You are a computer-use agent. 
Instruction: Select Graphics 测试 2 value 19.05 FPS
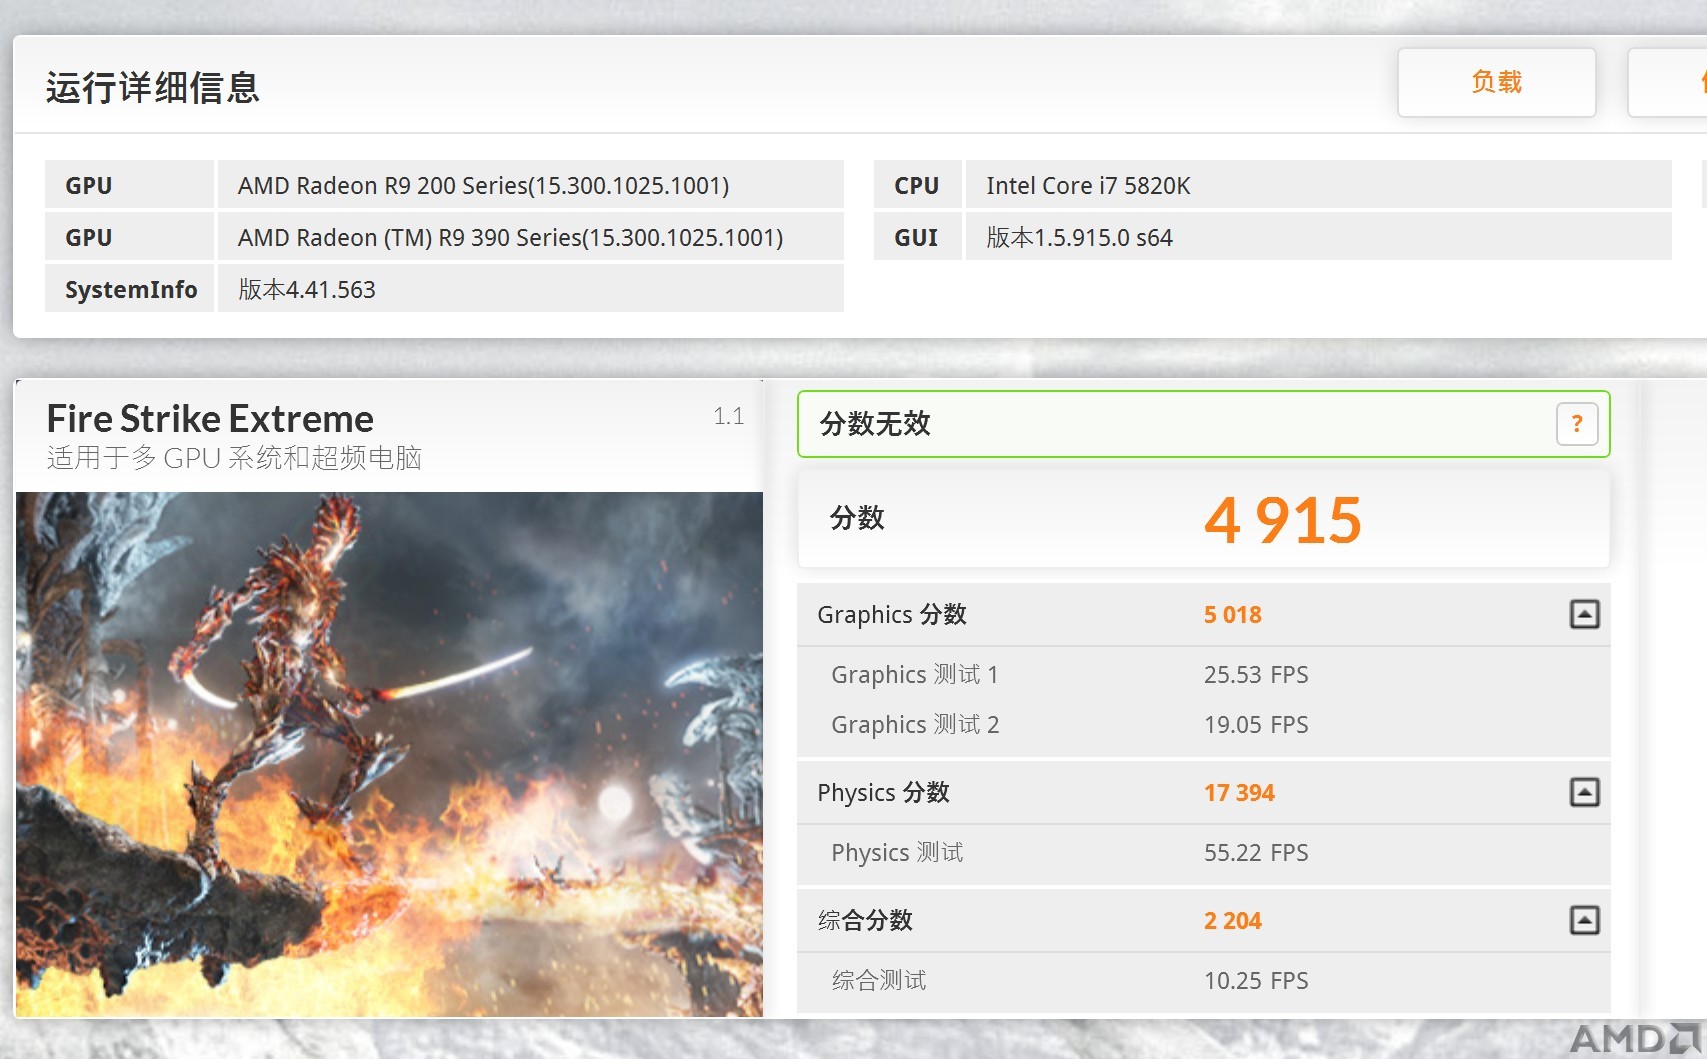[1256, 725]
